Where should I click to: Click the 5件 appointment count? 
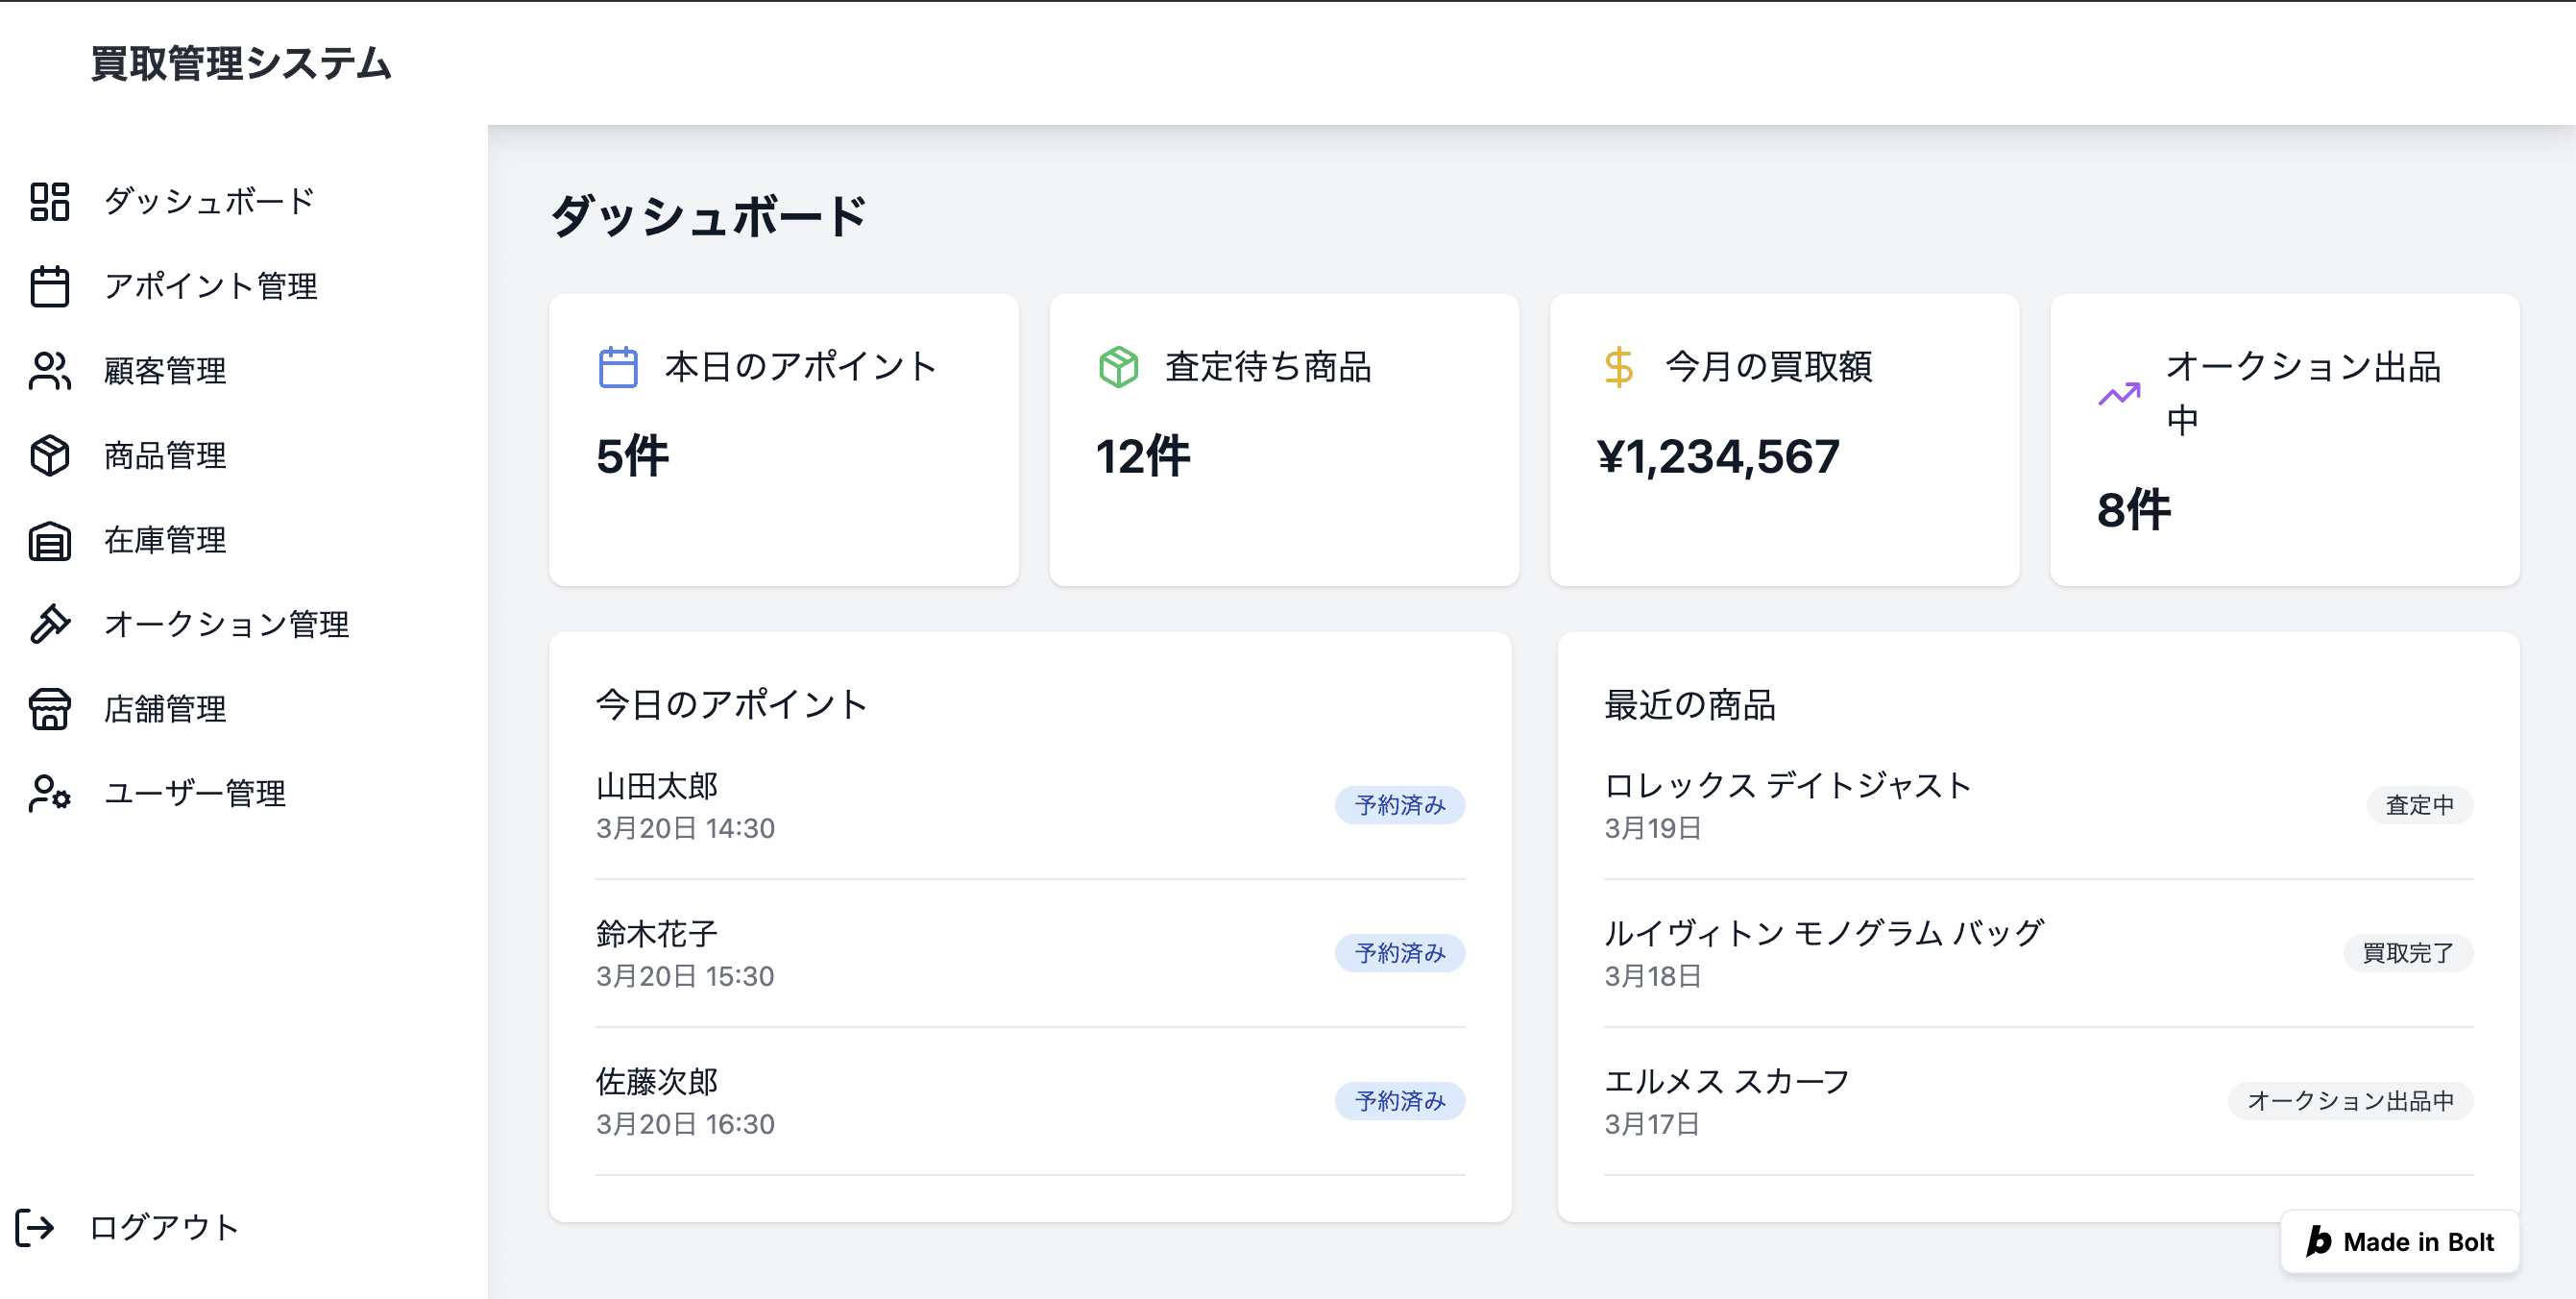(632, 457)
